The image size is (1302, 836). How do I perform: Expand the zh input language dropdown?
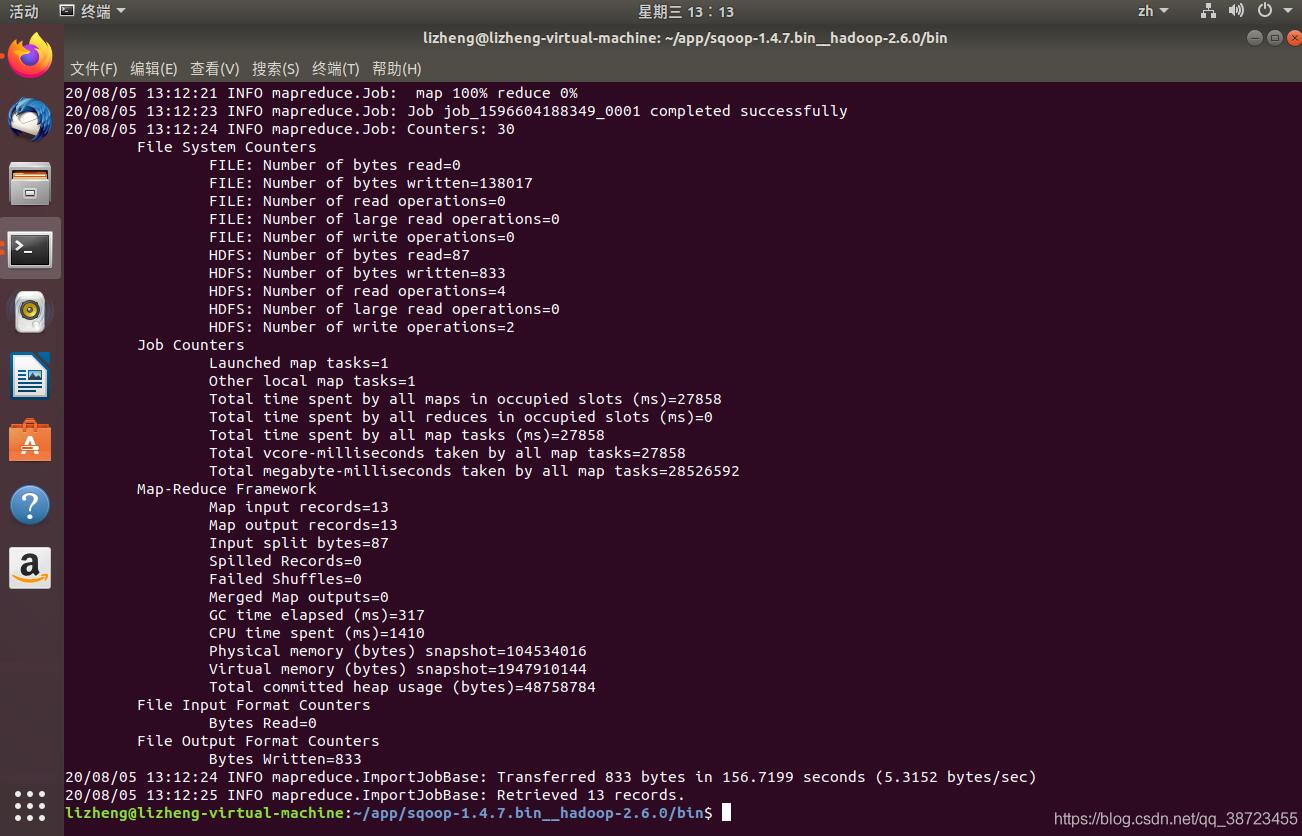click(1152, 11)
